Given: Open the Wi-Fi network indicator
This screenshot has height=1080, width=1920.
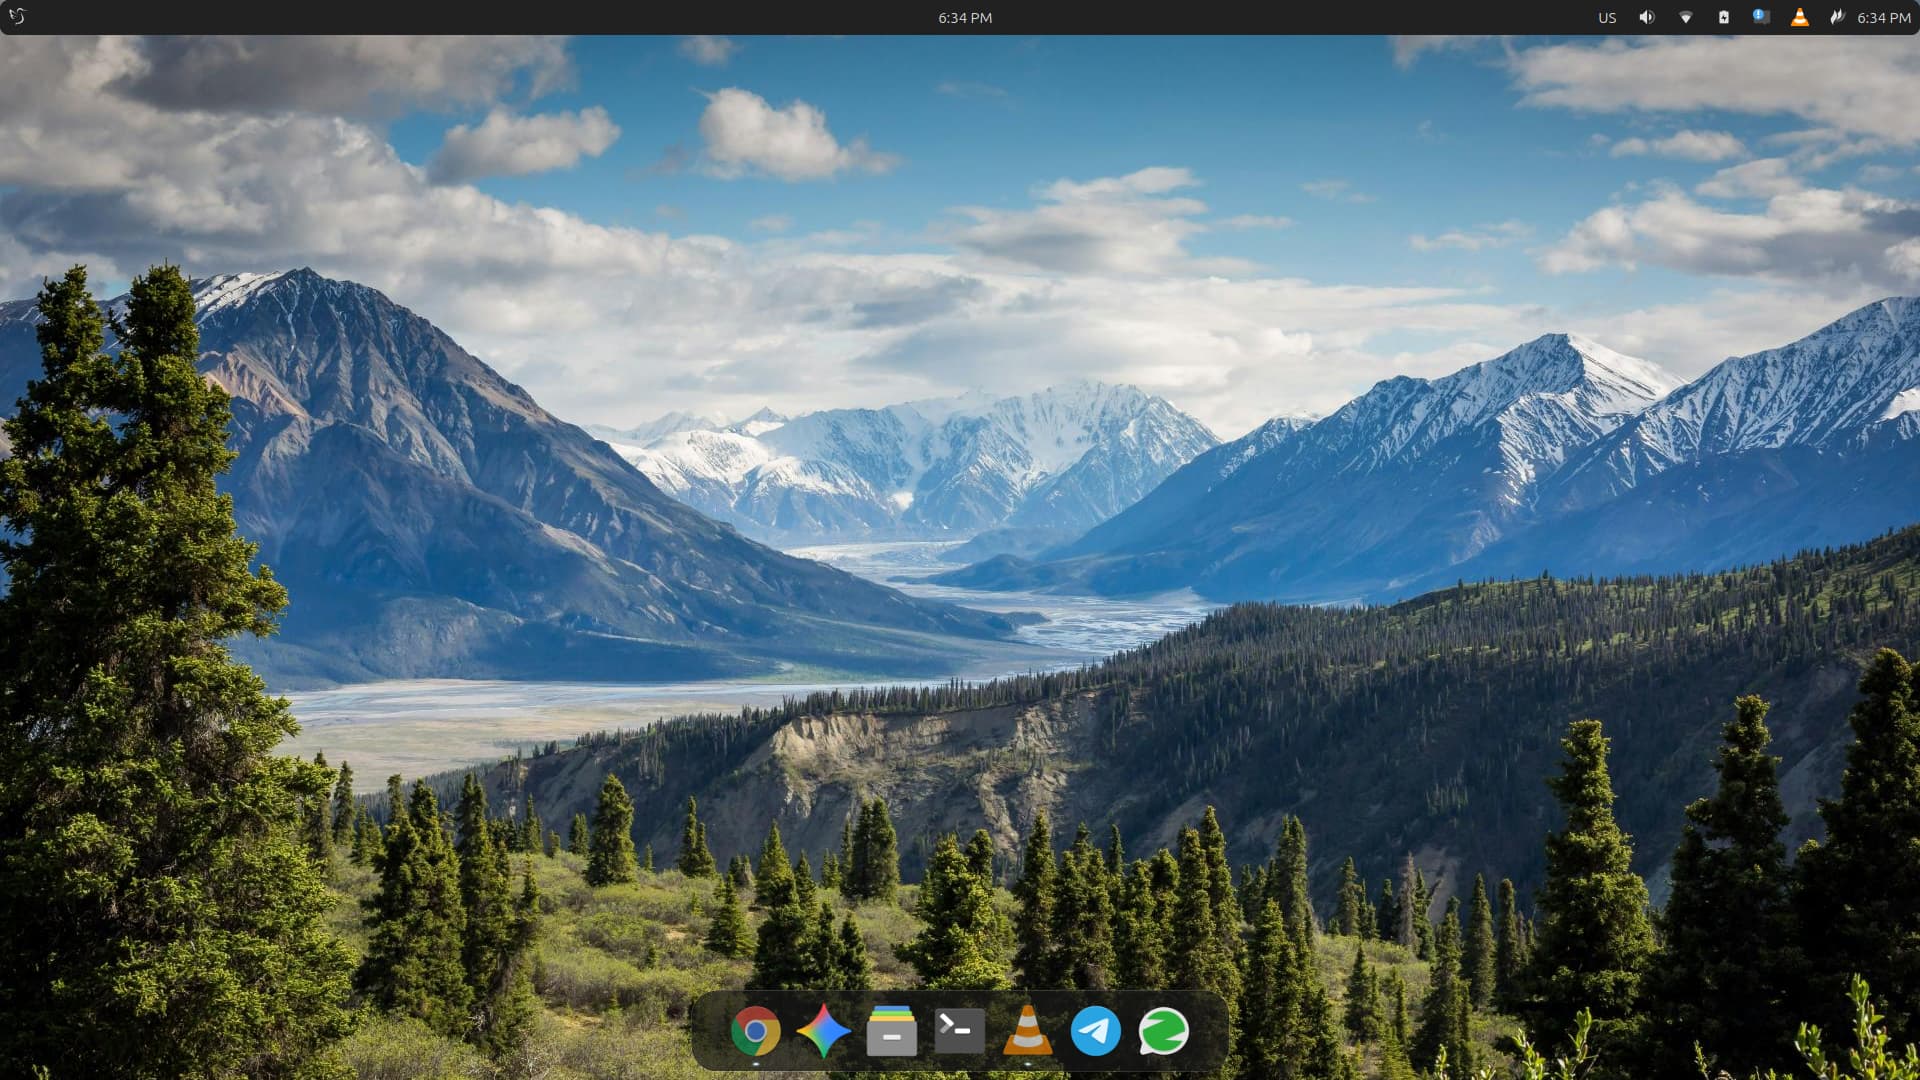Looking at the screenshot, I should click(x=1685, y=17).
